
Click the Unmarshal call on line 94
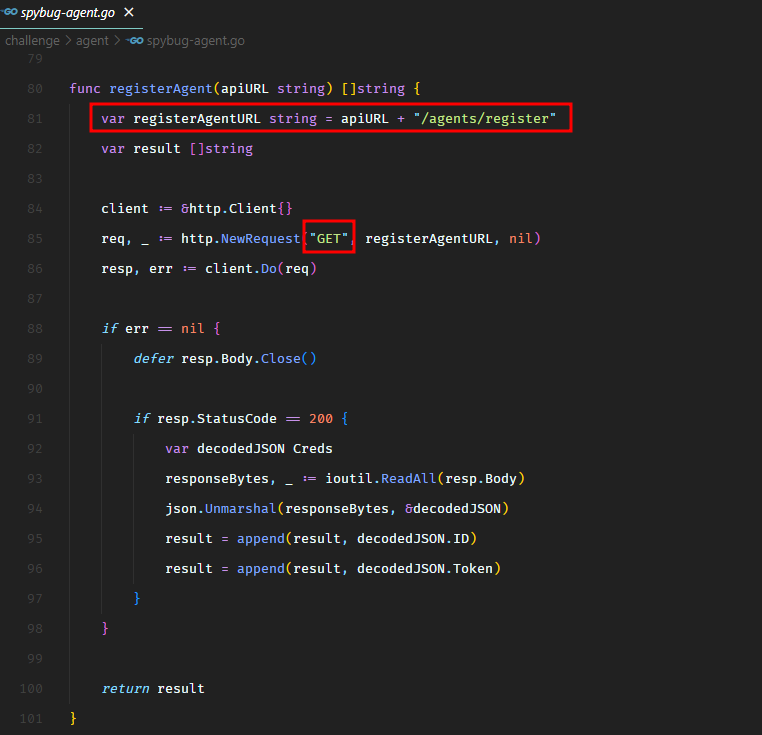tap(241, 508)
